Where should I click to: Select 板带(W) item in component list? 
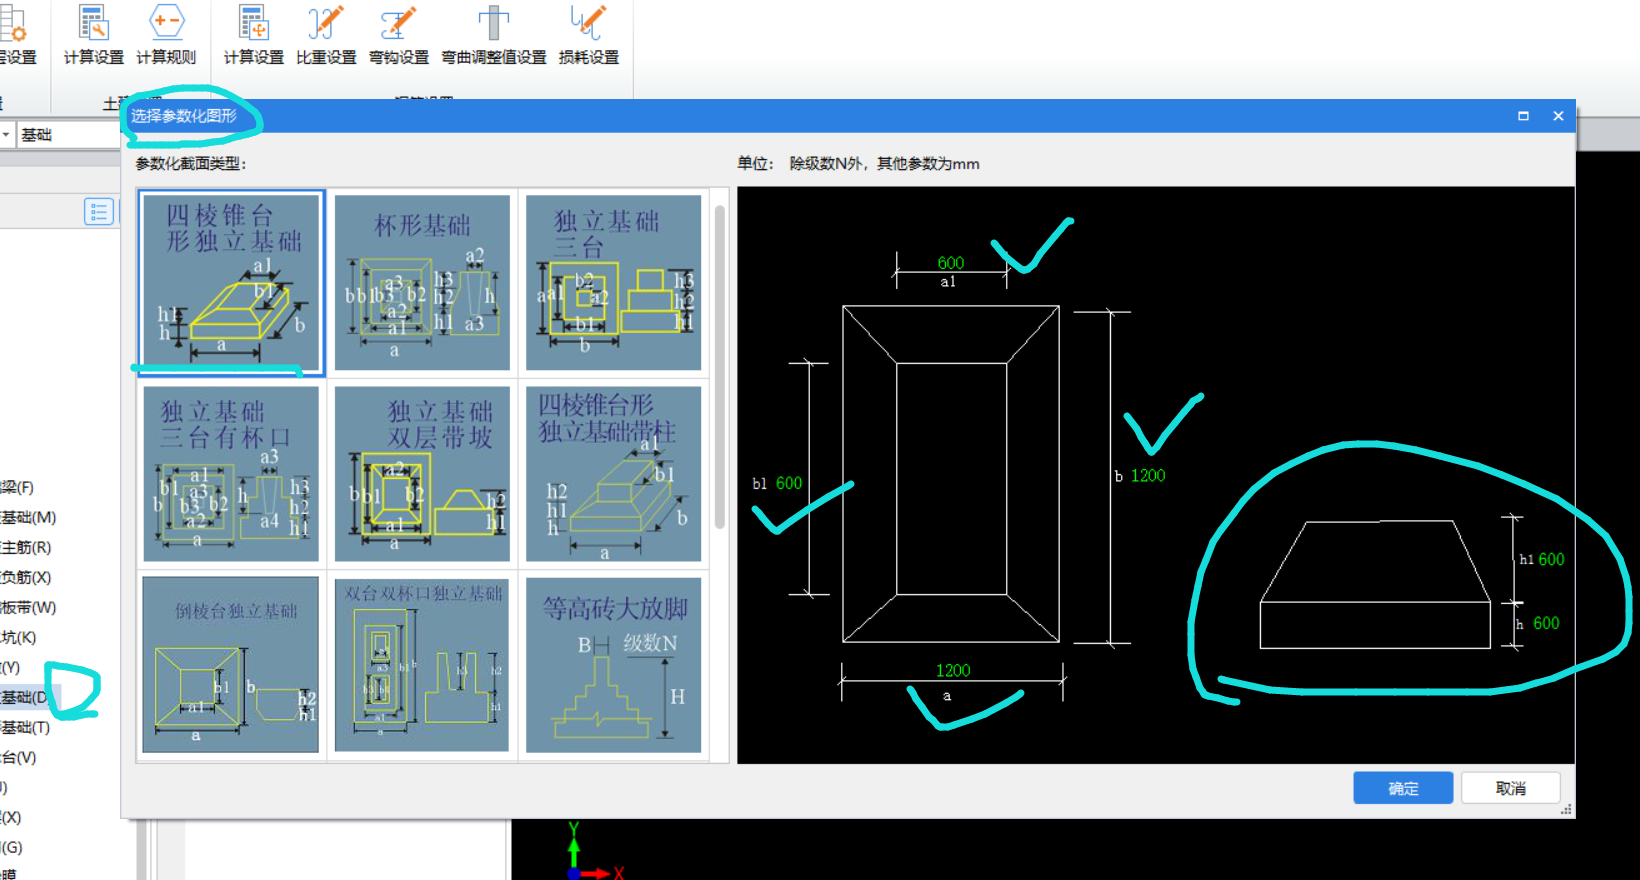[x=28, y=607]
